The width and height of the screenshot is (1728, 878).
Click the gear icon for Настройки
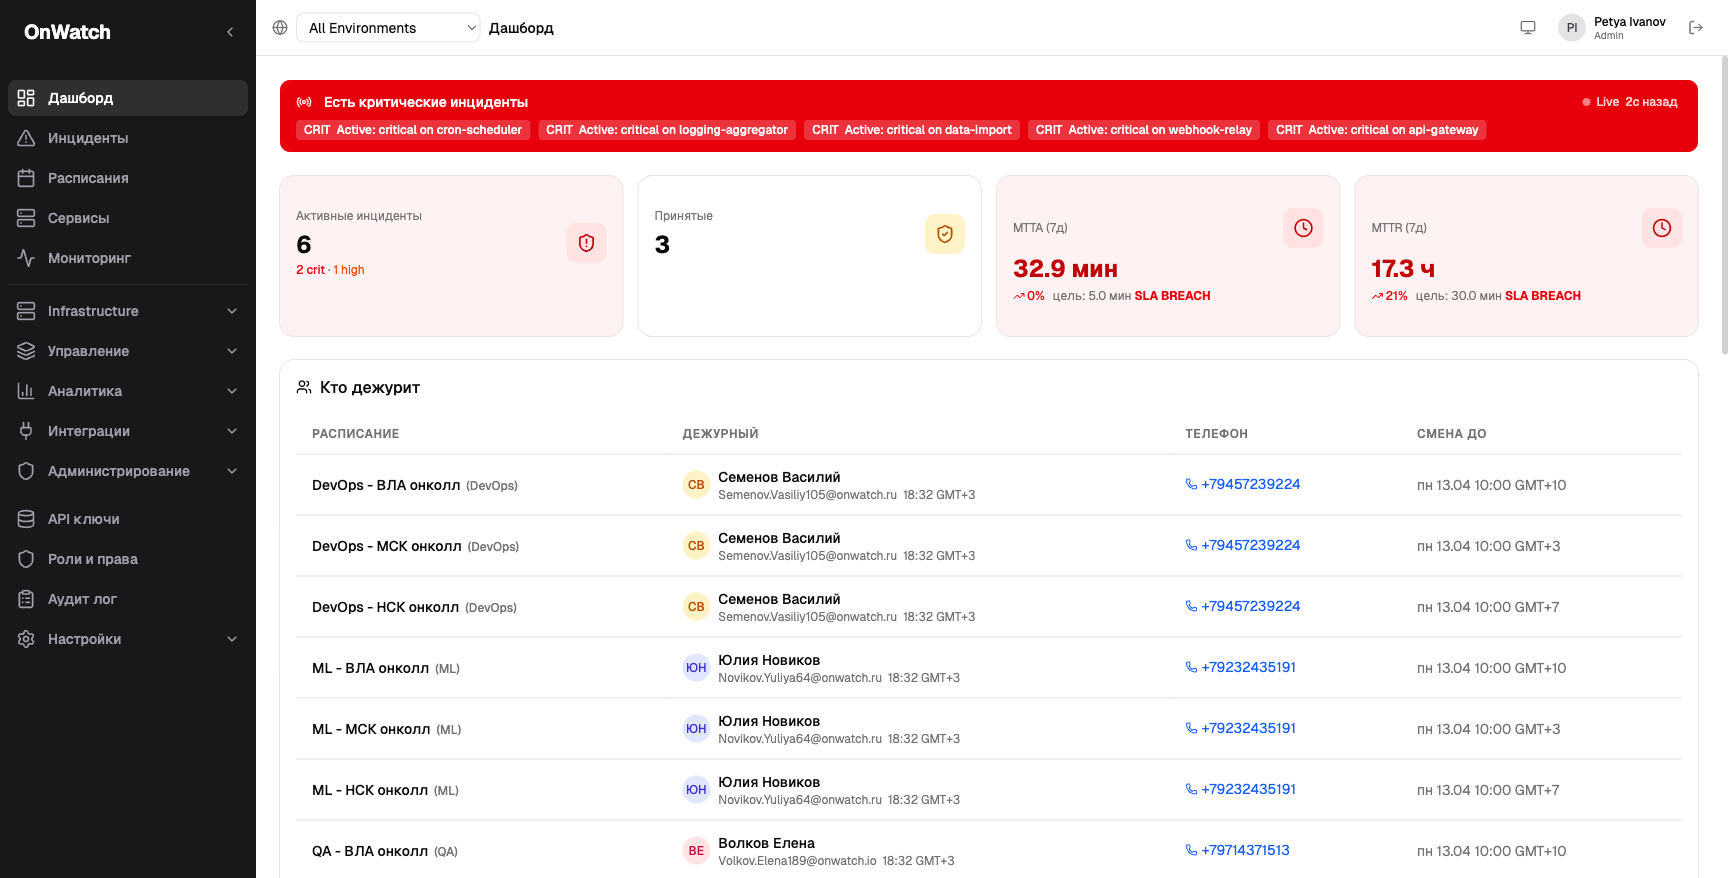coord(26,639)
